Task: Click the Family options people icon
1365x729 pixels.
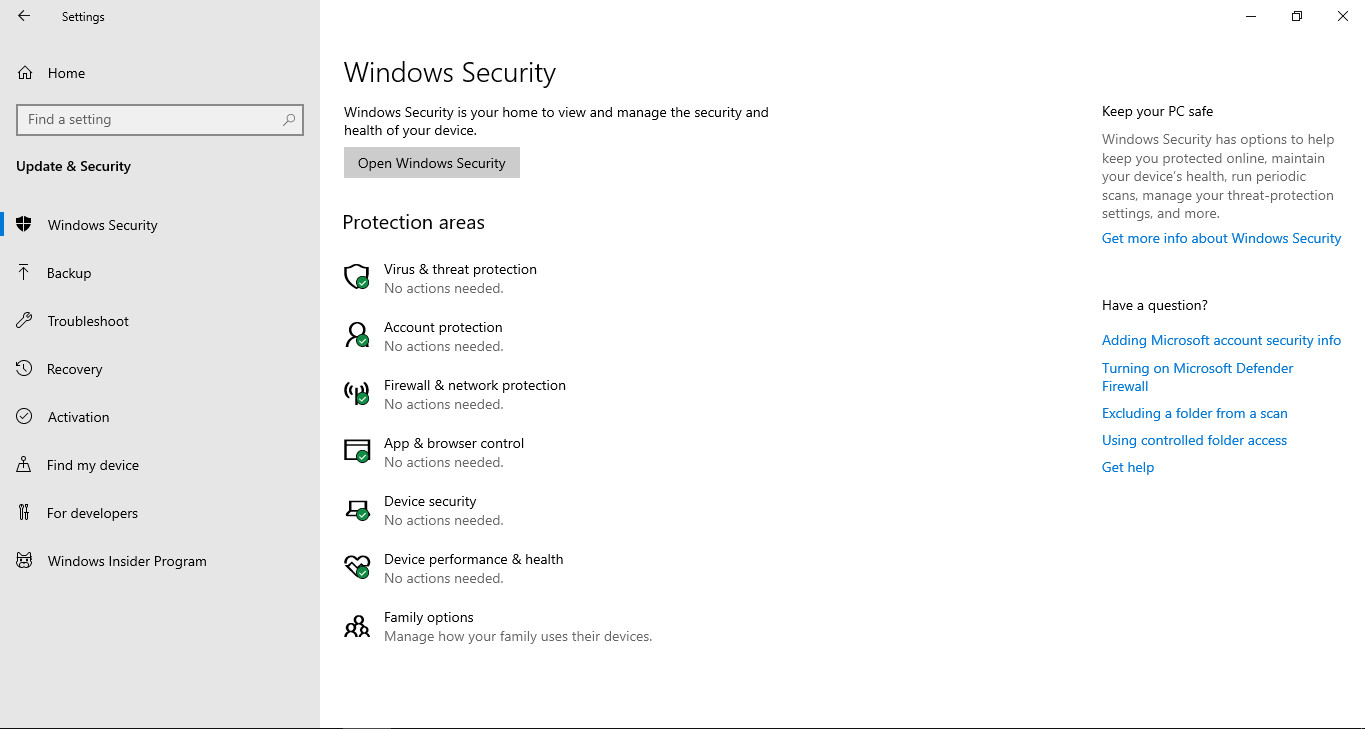Action: (x=357, y=626)
